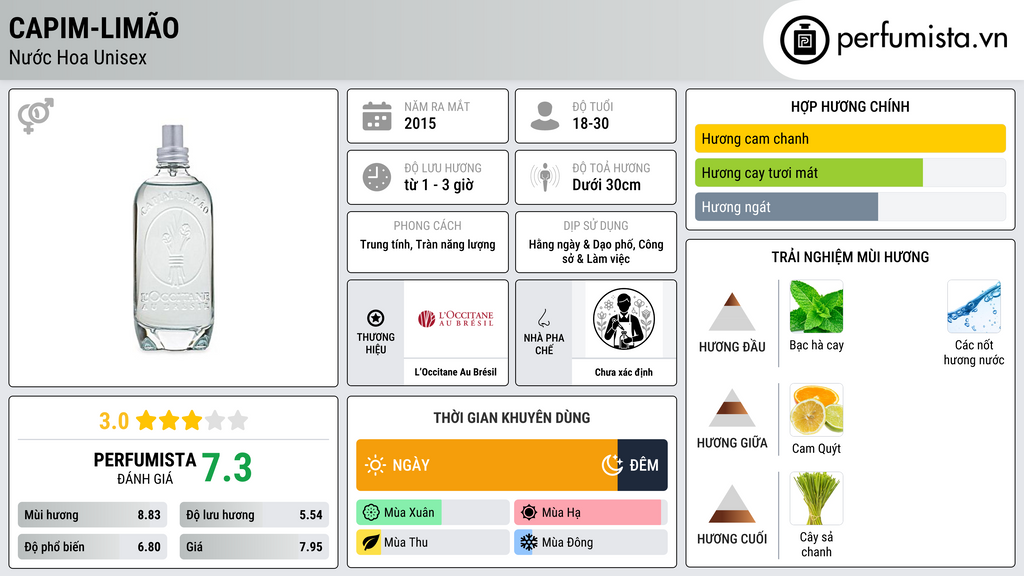Click the base note pyramid icon Hương cuối
Viewport: 1024px width, 576px height.
(x=732, y=504)
